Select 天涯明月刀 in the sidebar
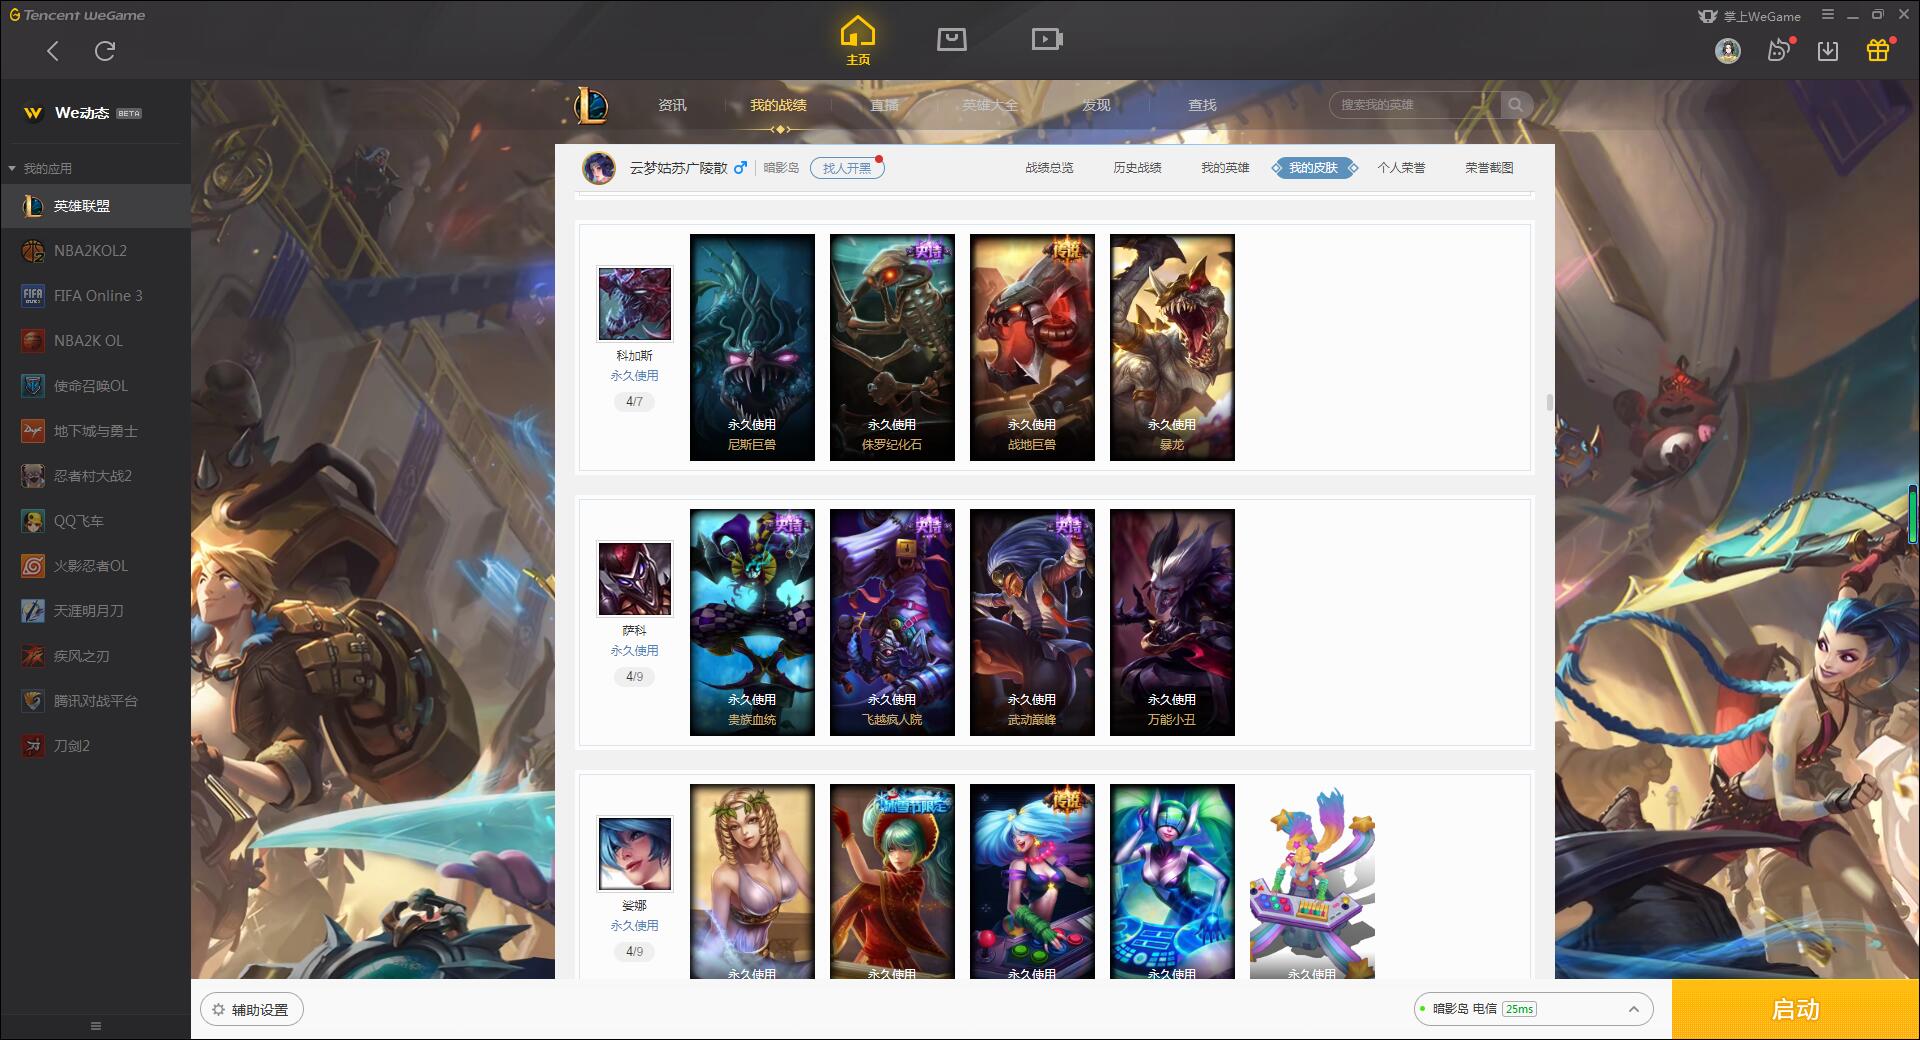This screenshot has height=1040, width=1920. [95, 611]
